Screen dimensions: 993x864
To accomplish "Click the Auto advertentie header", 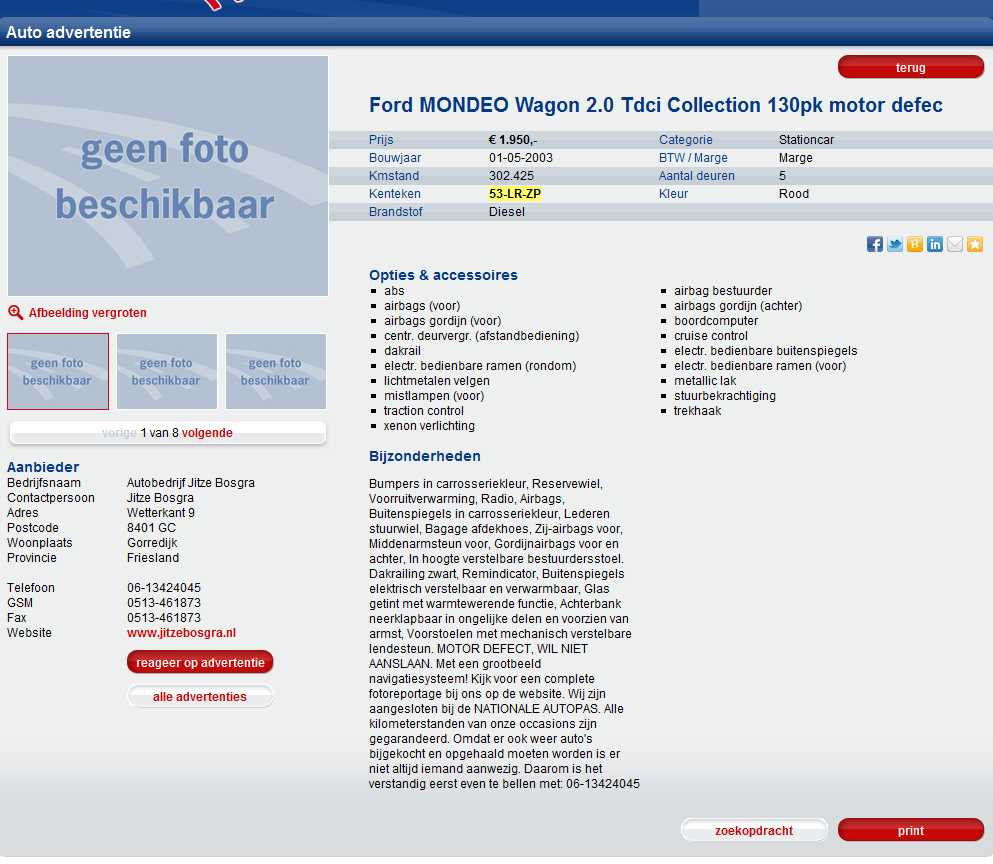I will pos(68,32).
